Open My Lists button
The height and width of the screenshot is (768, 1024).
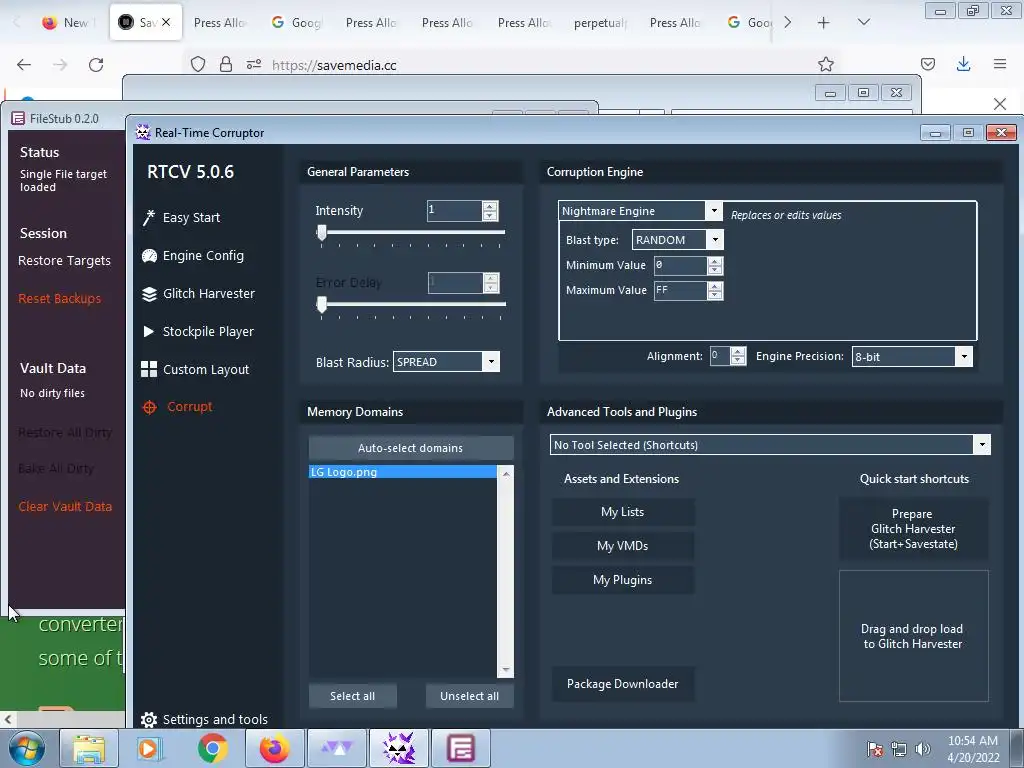[622, 512]
